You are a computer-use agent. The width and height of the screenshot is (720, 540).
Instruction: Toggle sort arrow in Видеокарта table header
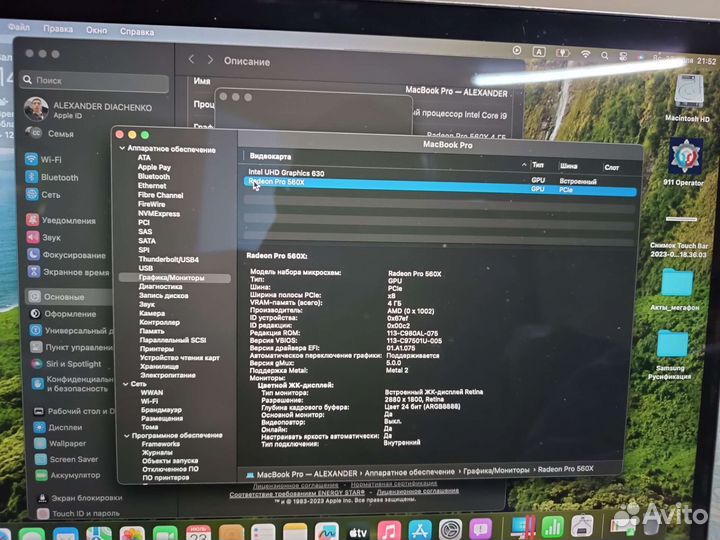(x=524, y=164)
